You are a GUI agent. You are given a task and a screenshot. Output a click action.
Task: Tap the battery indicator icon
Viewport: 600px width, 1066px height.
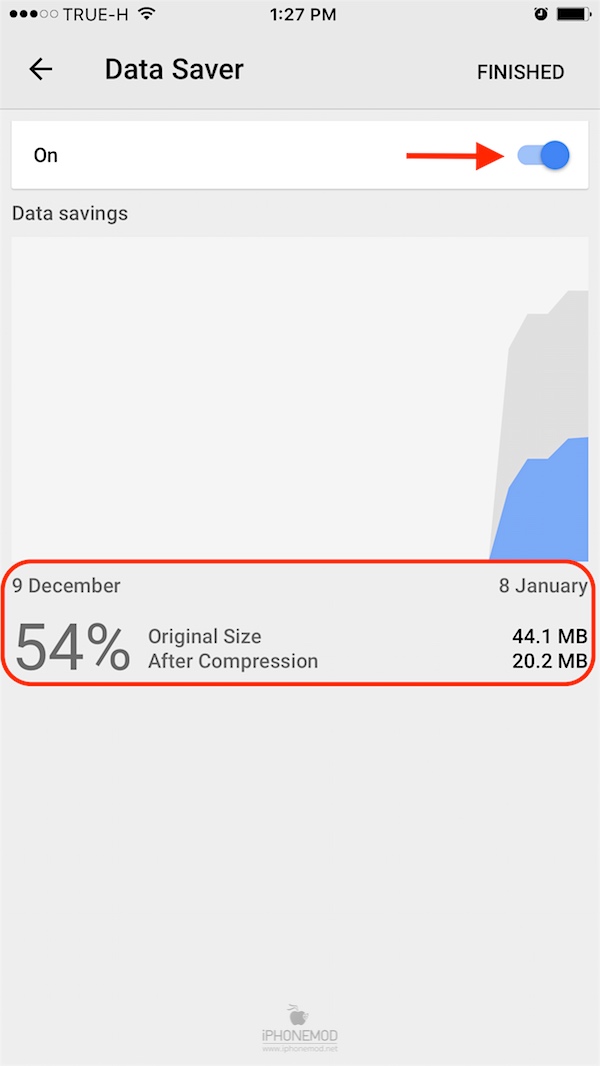coord(573,15)
